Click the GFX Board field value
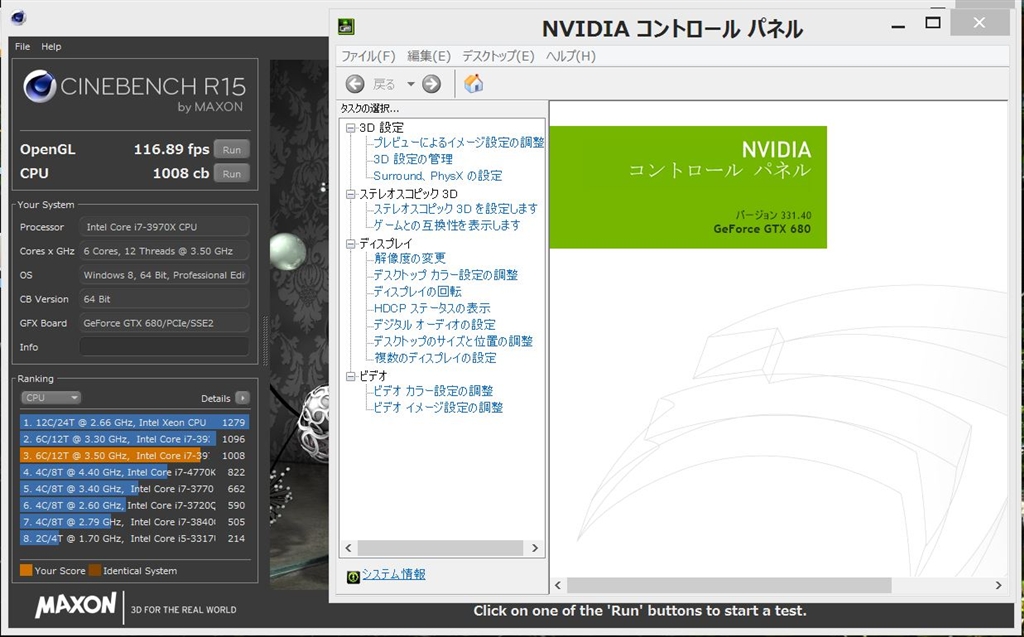Viewport: 1024px width, 637px height. point(164,323)
